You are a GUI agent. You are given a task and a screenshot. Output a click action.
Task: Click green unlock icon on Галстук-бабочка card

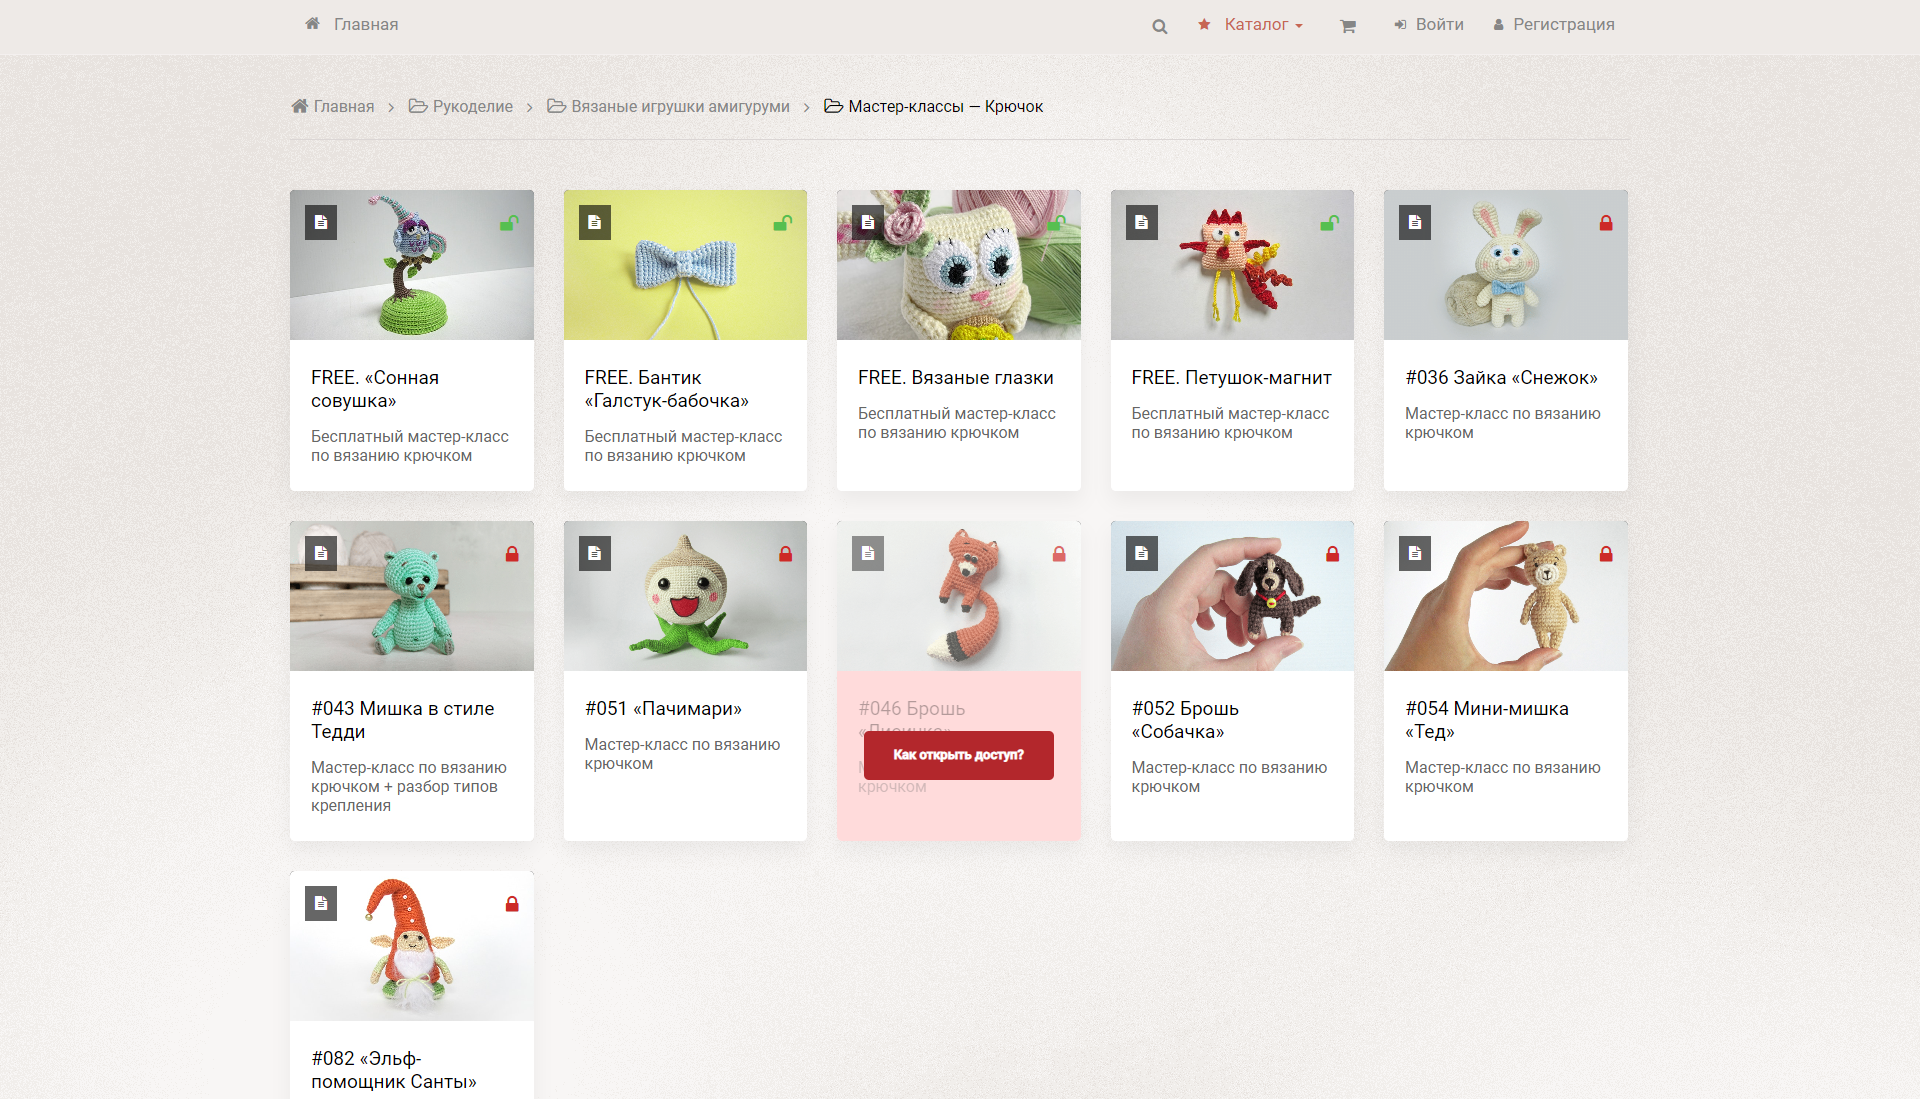[x=783, y=223]
